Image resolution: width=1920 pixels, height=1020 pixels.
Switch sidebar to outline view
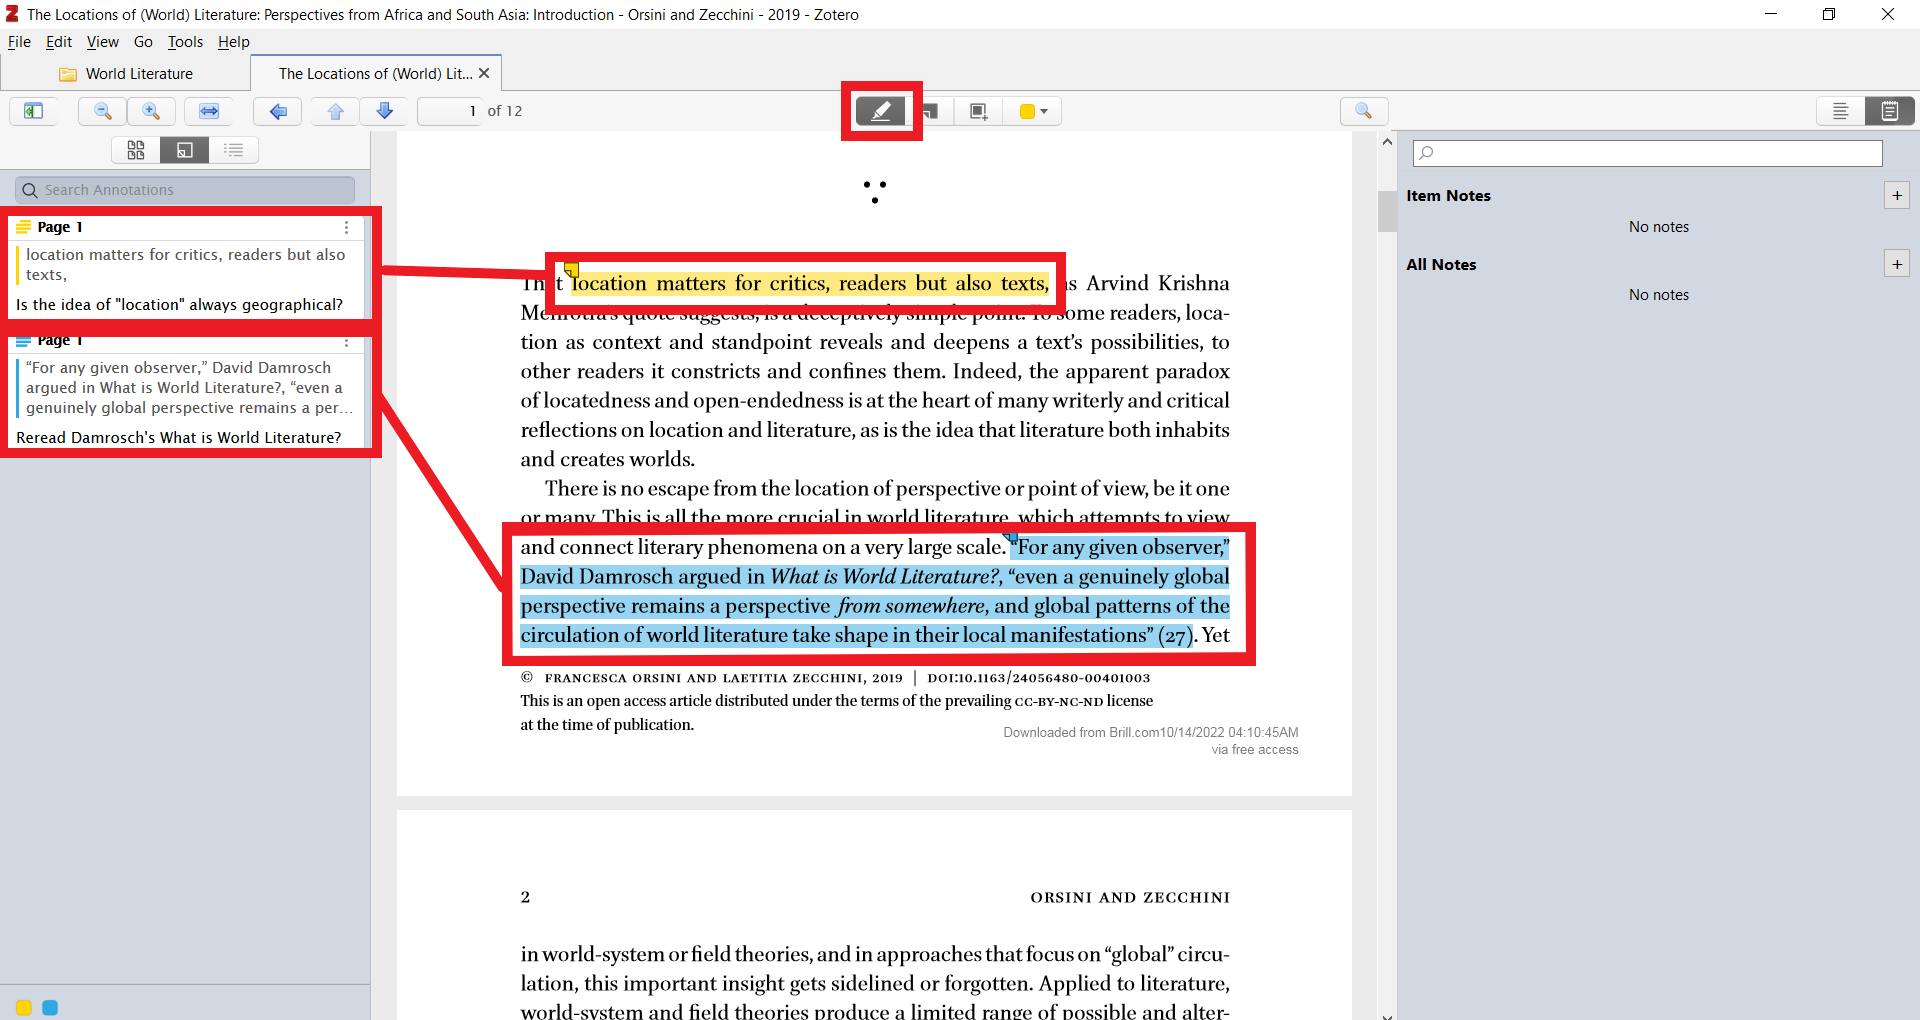pyautogui.click(x=234, y=149)
